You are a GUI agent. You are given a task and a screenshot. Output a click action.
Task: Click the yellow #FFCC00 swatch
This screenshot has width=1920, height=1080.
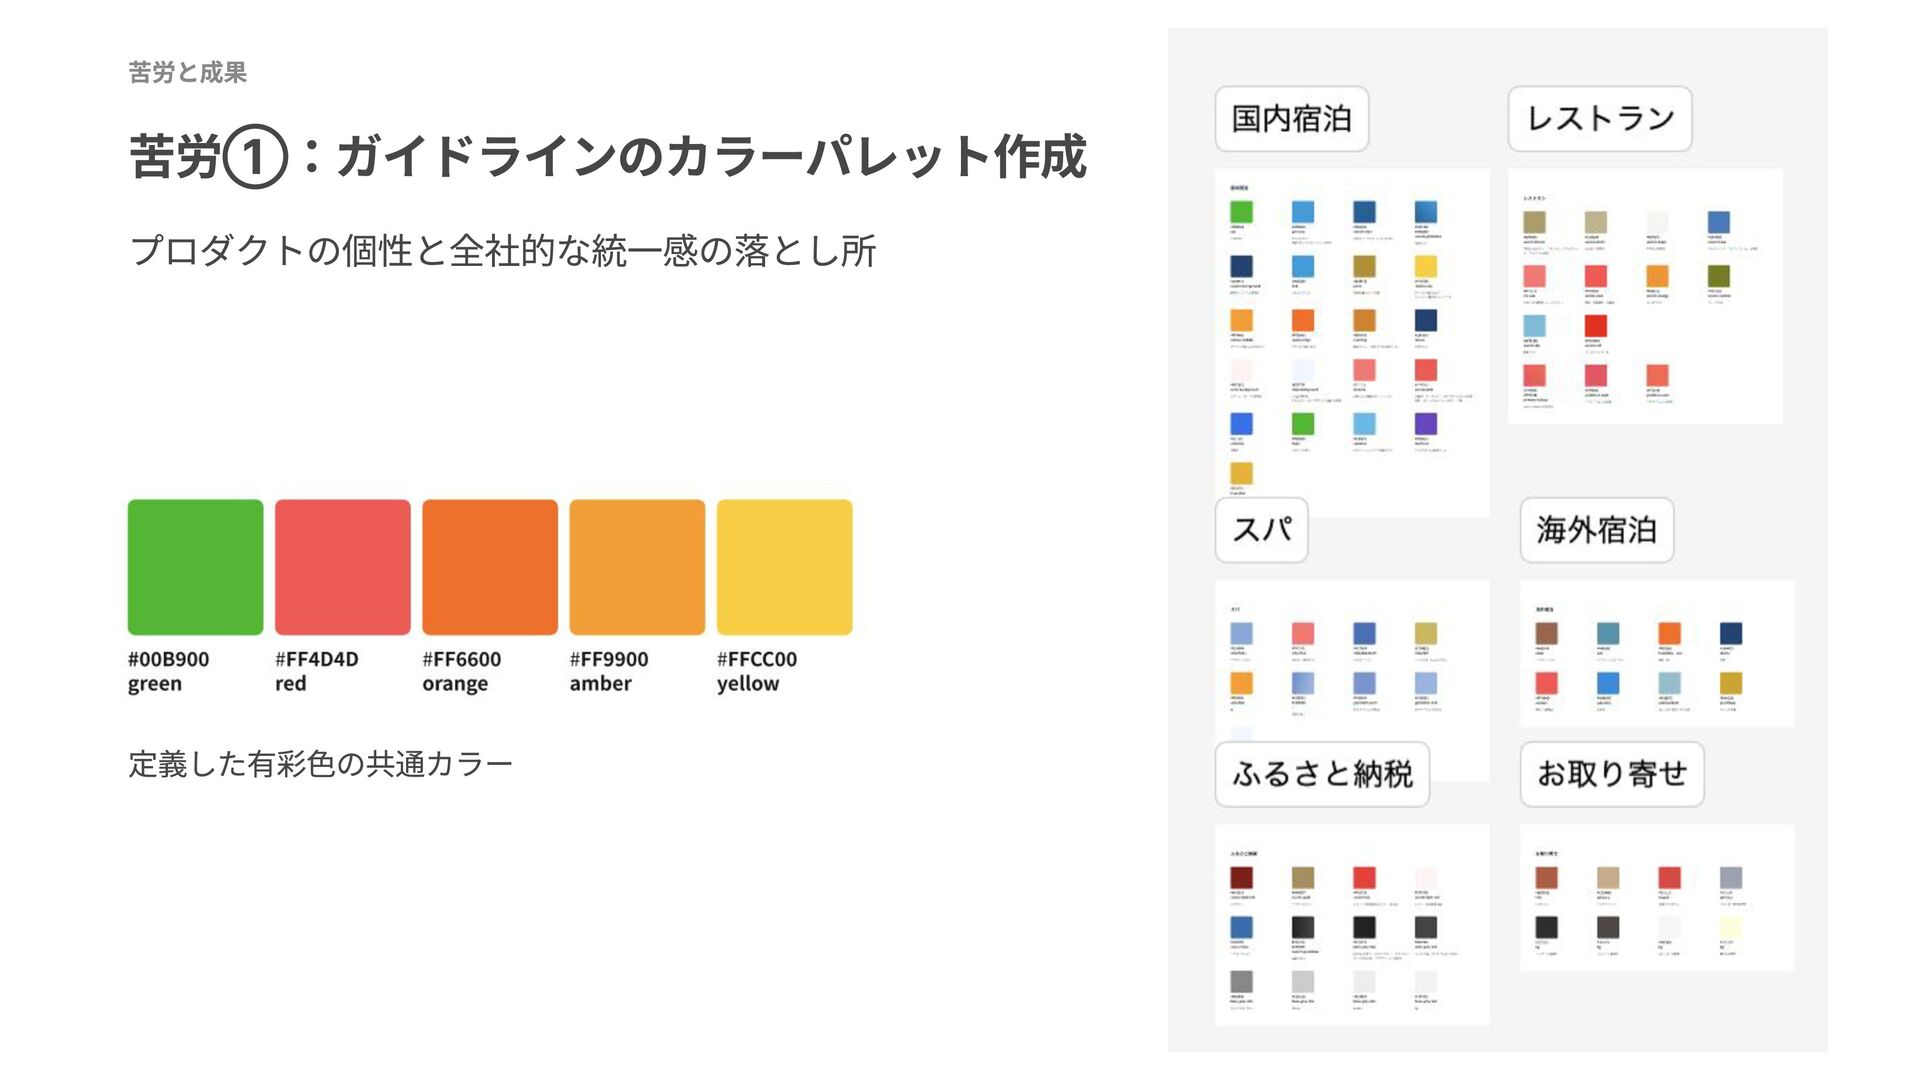tap(785, 567)
